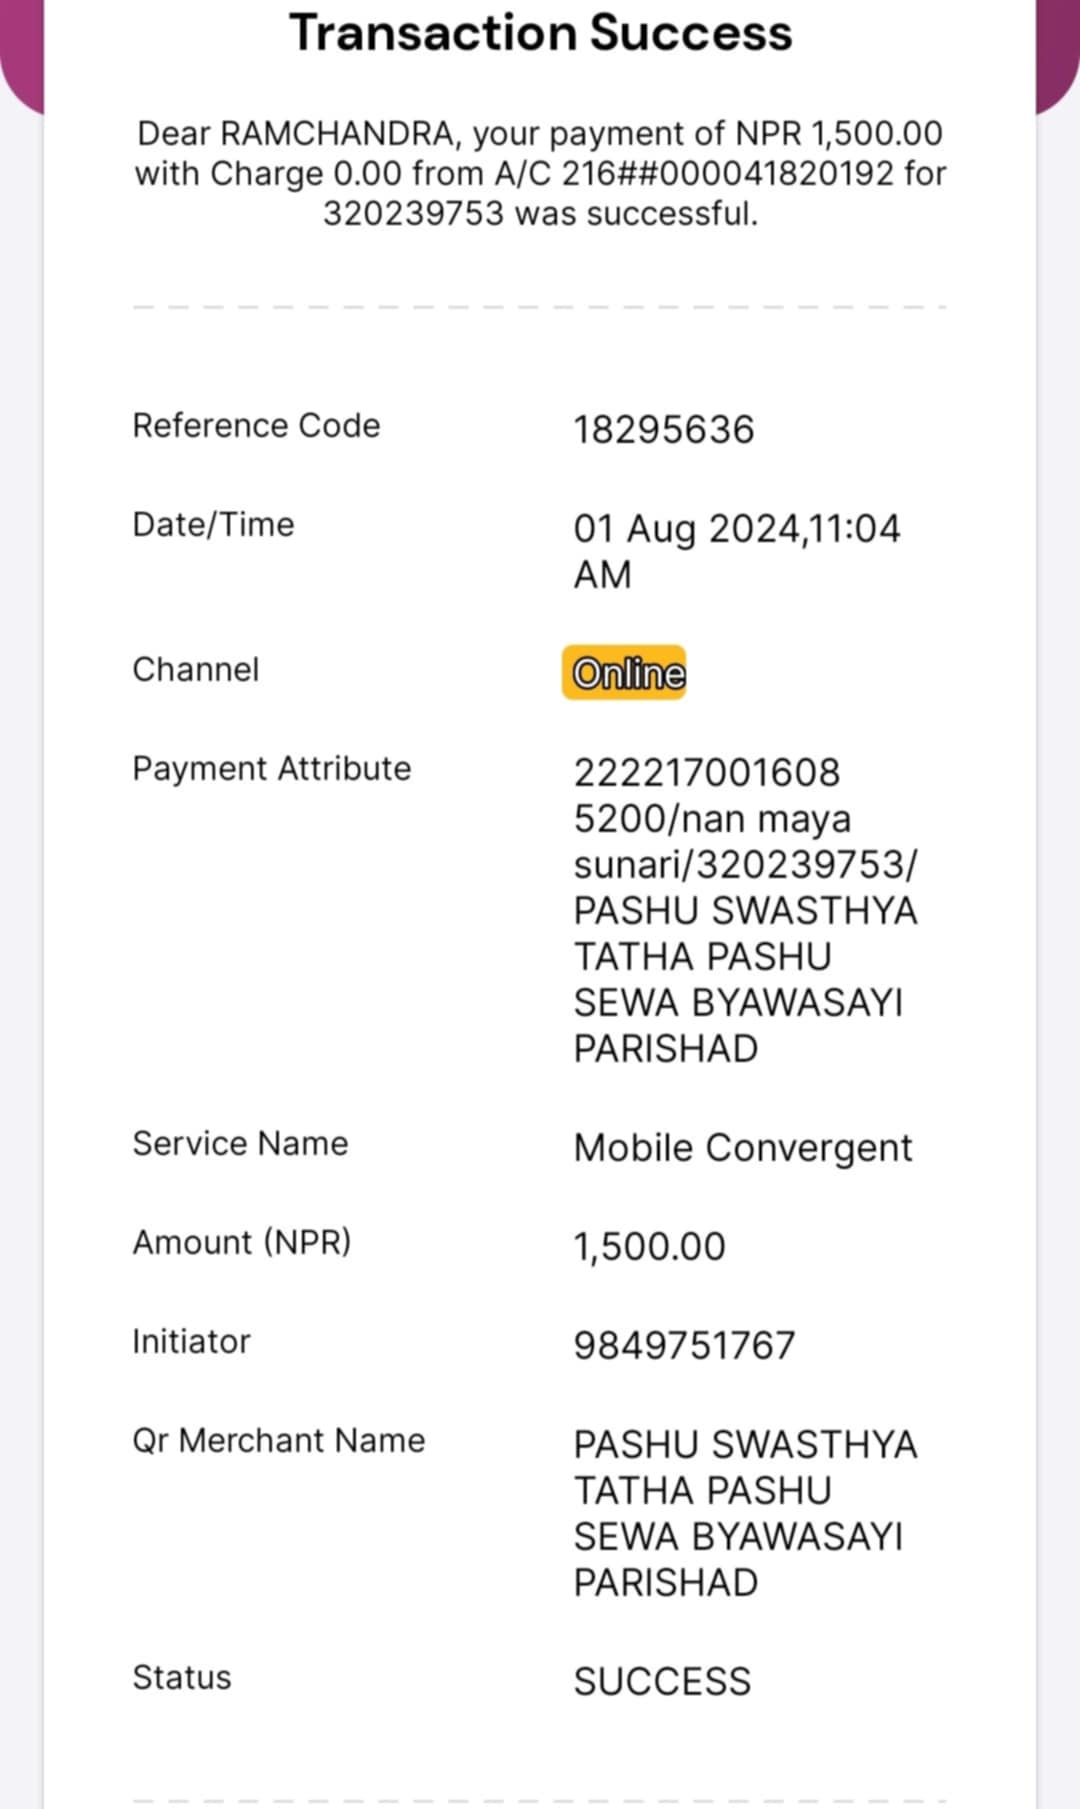Tap the Amount (NPR) label

[242, 1242]
